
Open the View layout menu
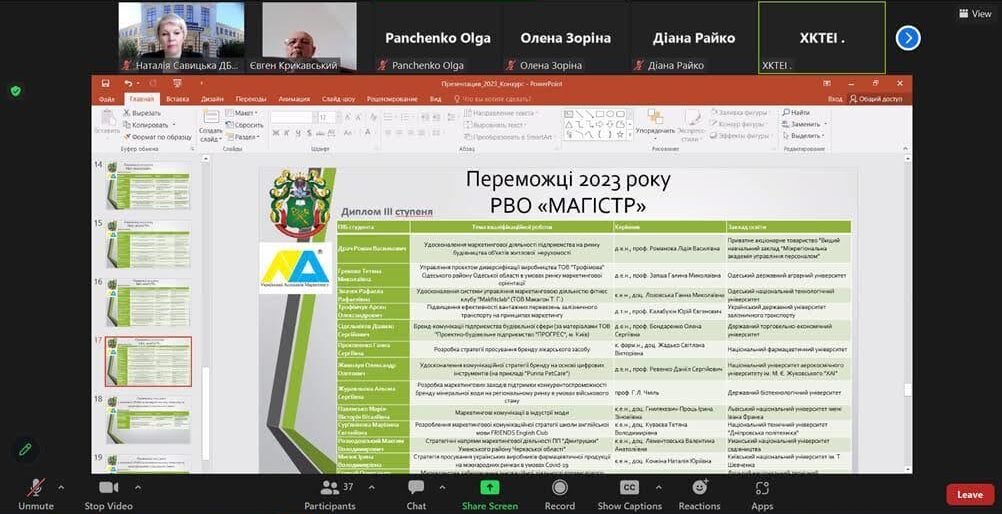976,14
